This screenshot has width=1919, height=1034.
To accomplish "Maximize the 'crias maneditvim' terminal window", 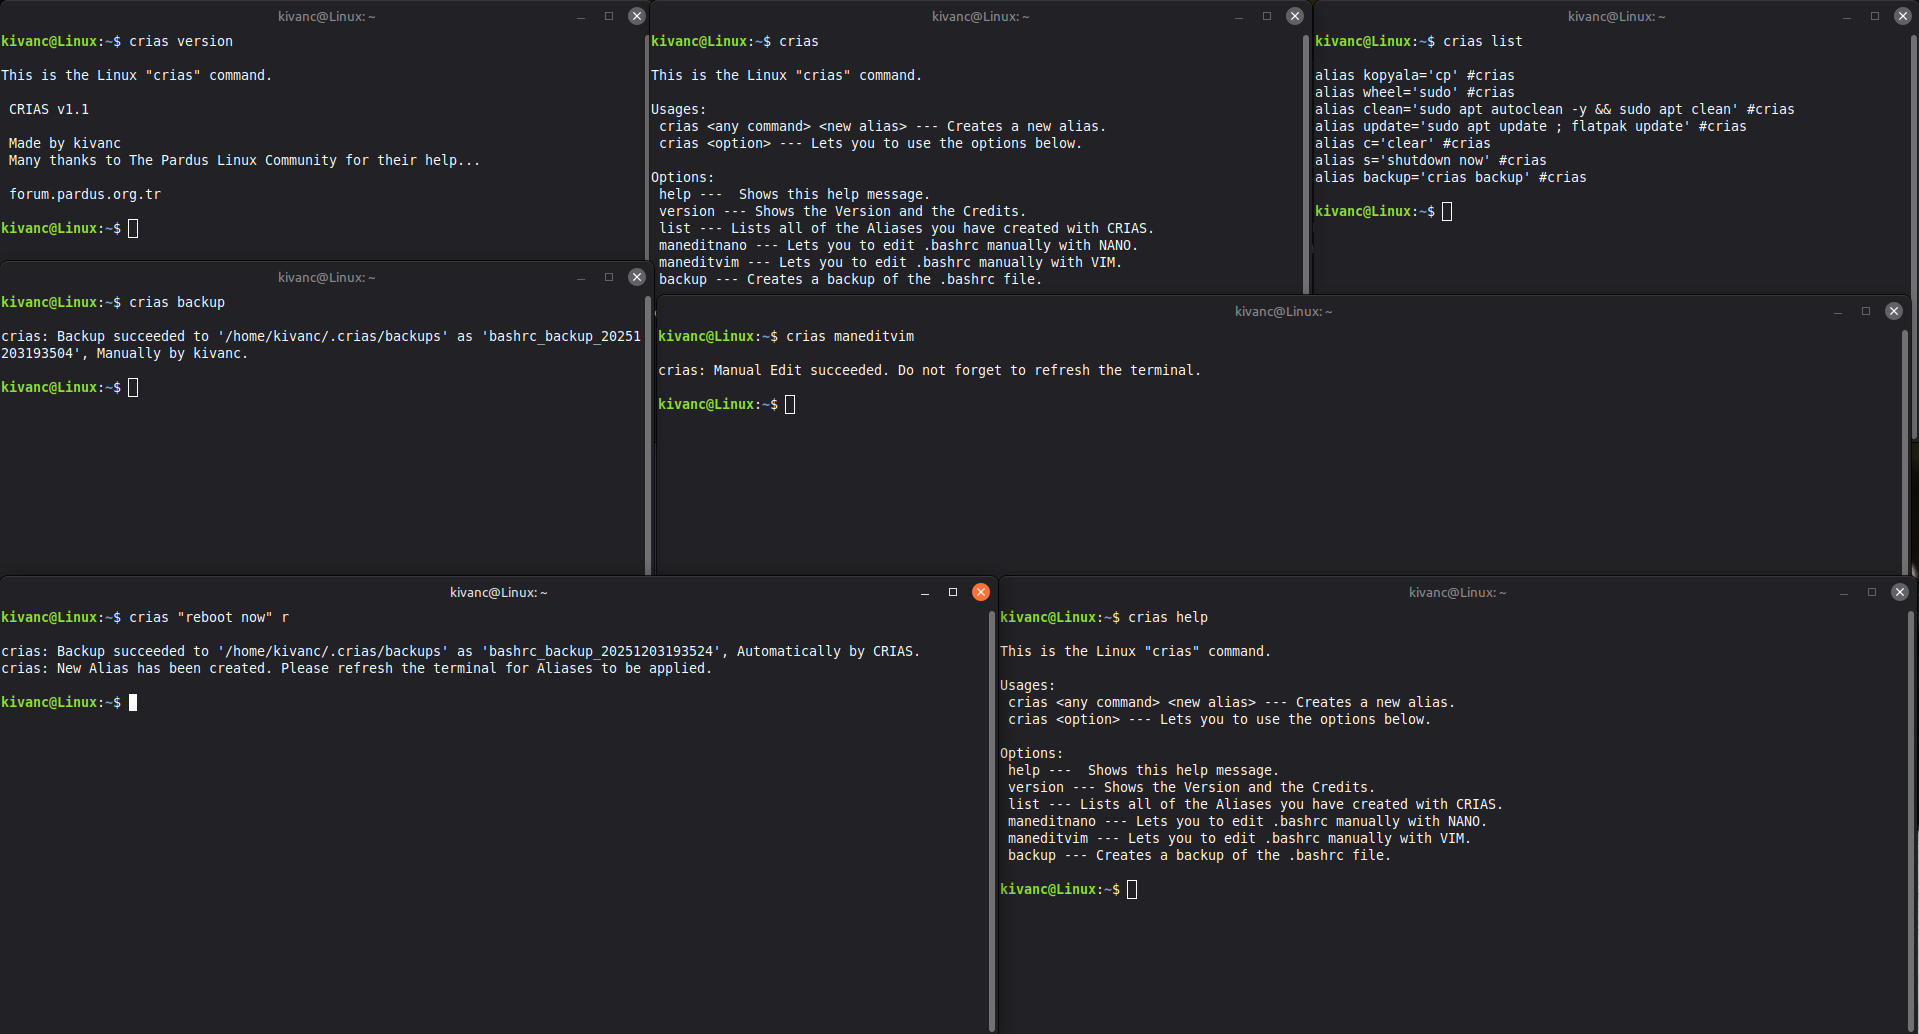I will pos(1865,311).
